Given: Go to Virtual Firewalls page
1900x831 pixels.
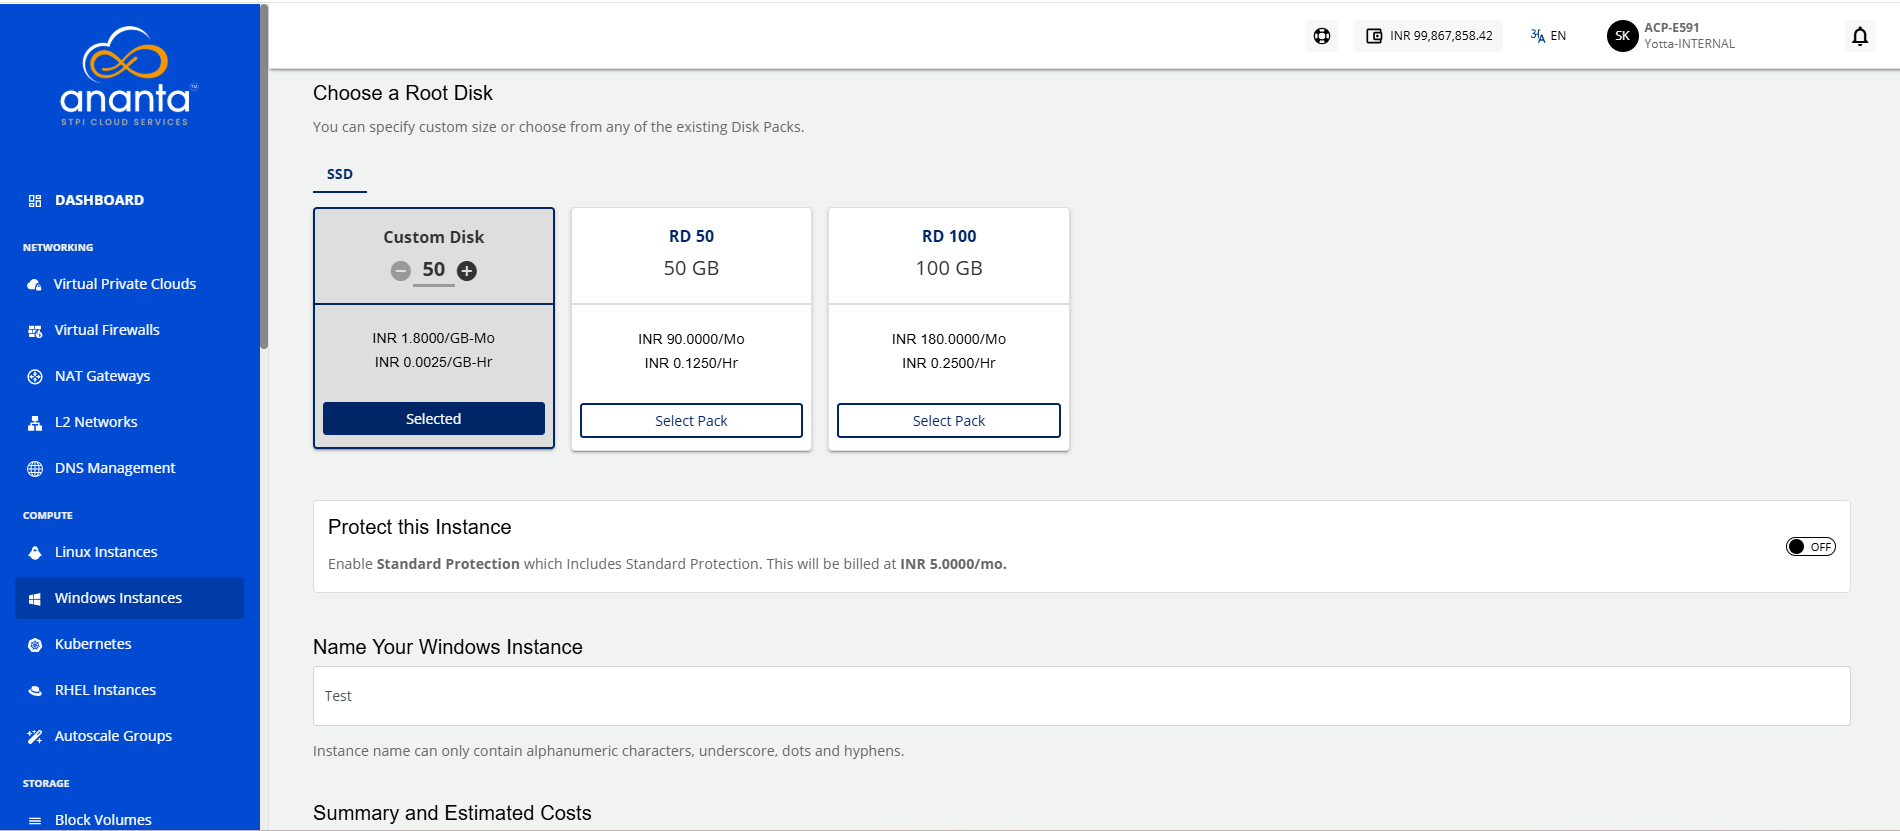Looking at the screenshot, I should 107,330.
